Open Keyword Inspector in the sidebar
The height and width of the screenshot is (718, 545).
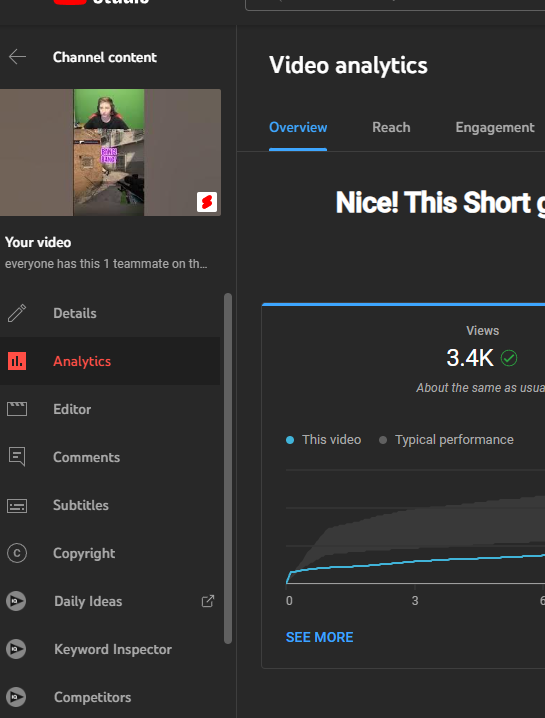[x=110, y=649]
